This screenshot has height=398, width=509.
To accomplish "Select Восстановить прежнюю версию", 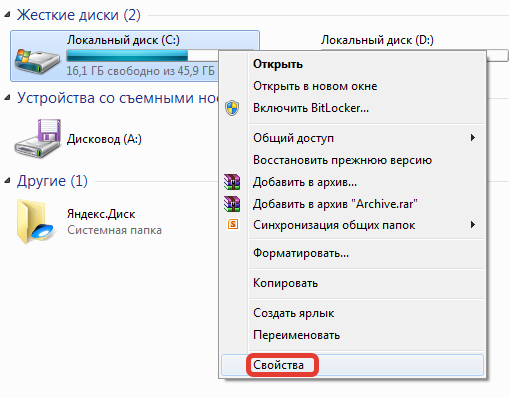I will 352,160.
